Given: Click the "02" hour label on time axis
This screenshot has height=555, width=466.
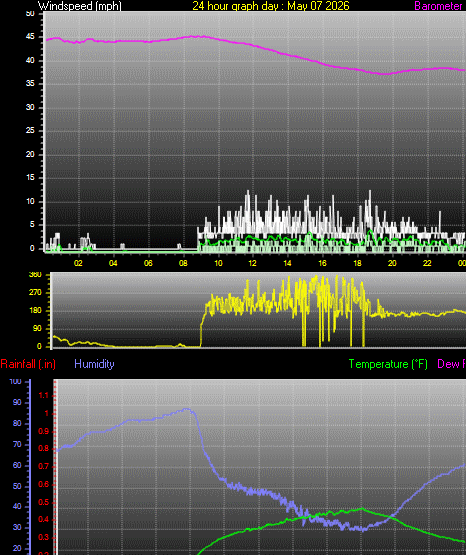Looking at the screenshot, I should 78,263.
